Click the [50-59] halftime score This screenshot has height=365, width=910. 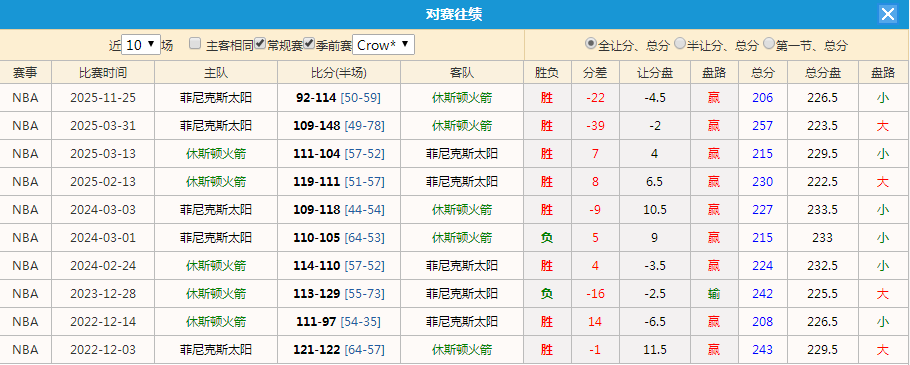click(x=360, y=98)
